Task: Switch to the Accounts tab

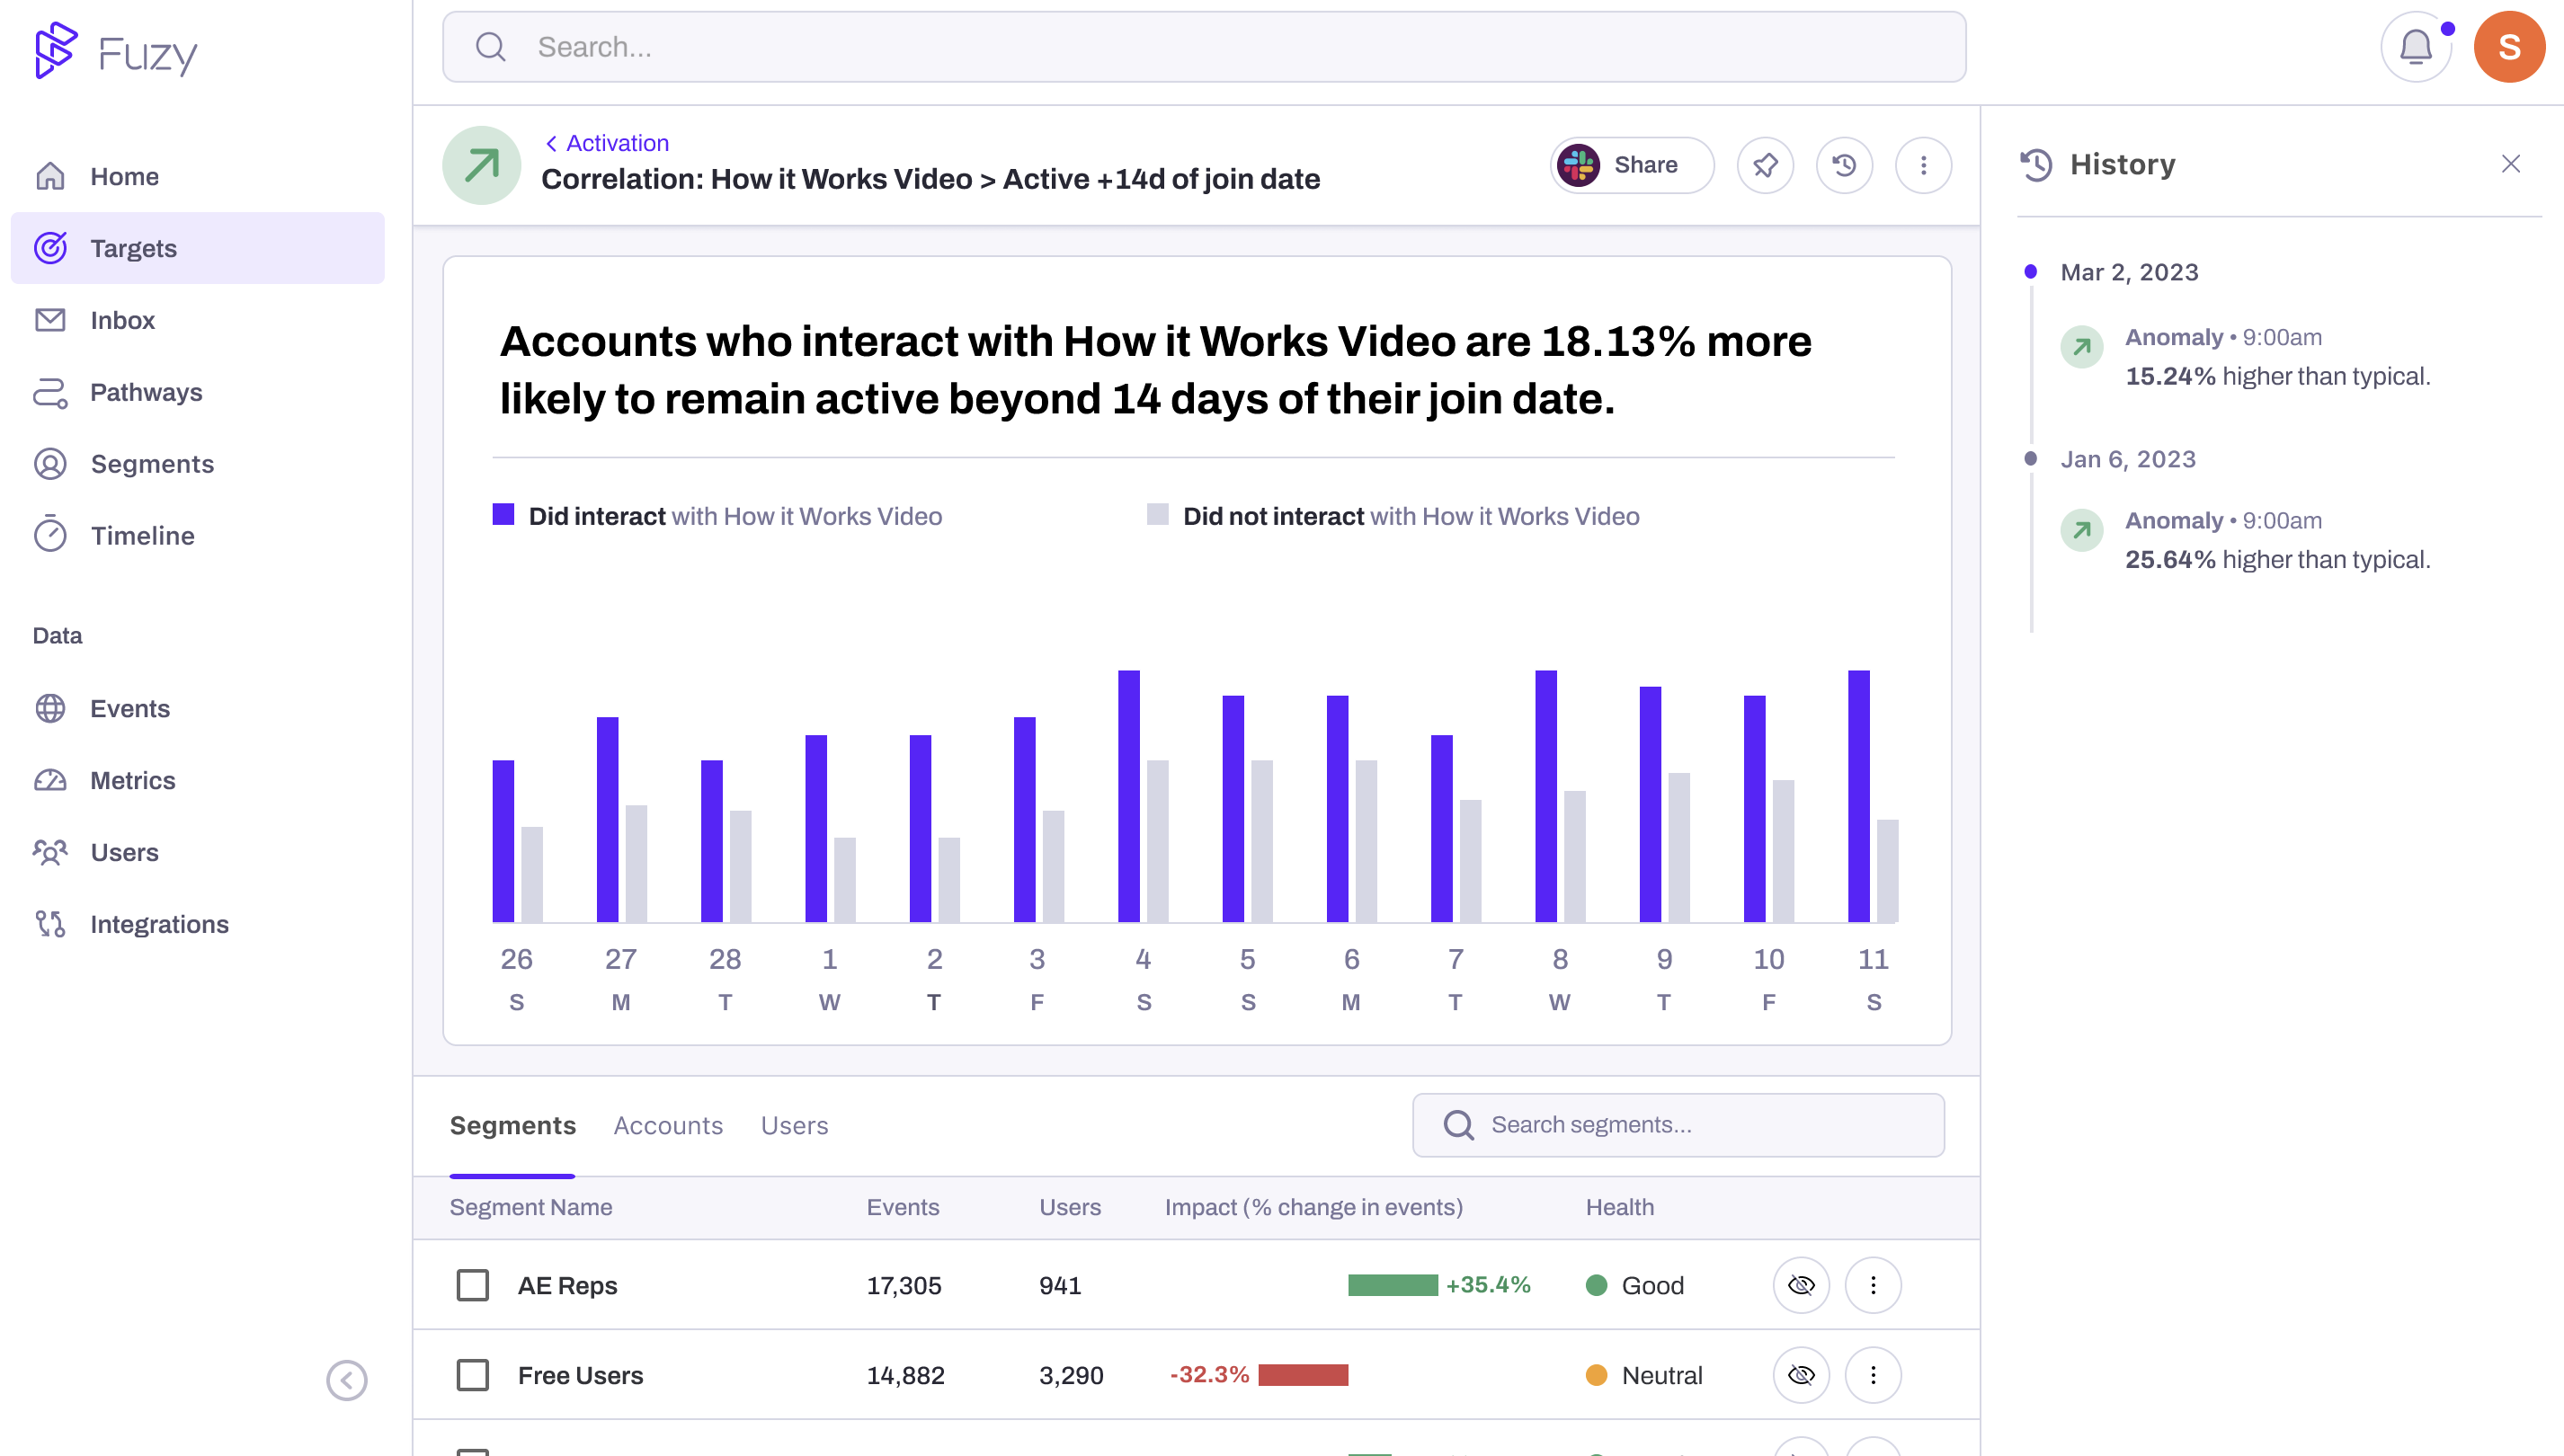Action: coord(667,1126)
